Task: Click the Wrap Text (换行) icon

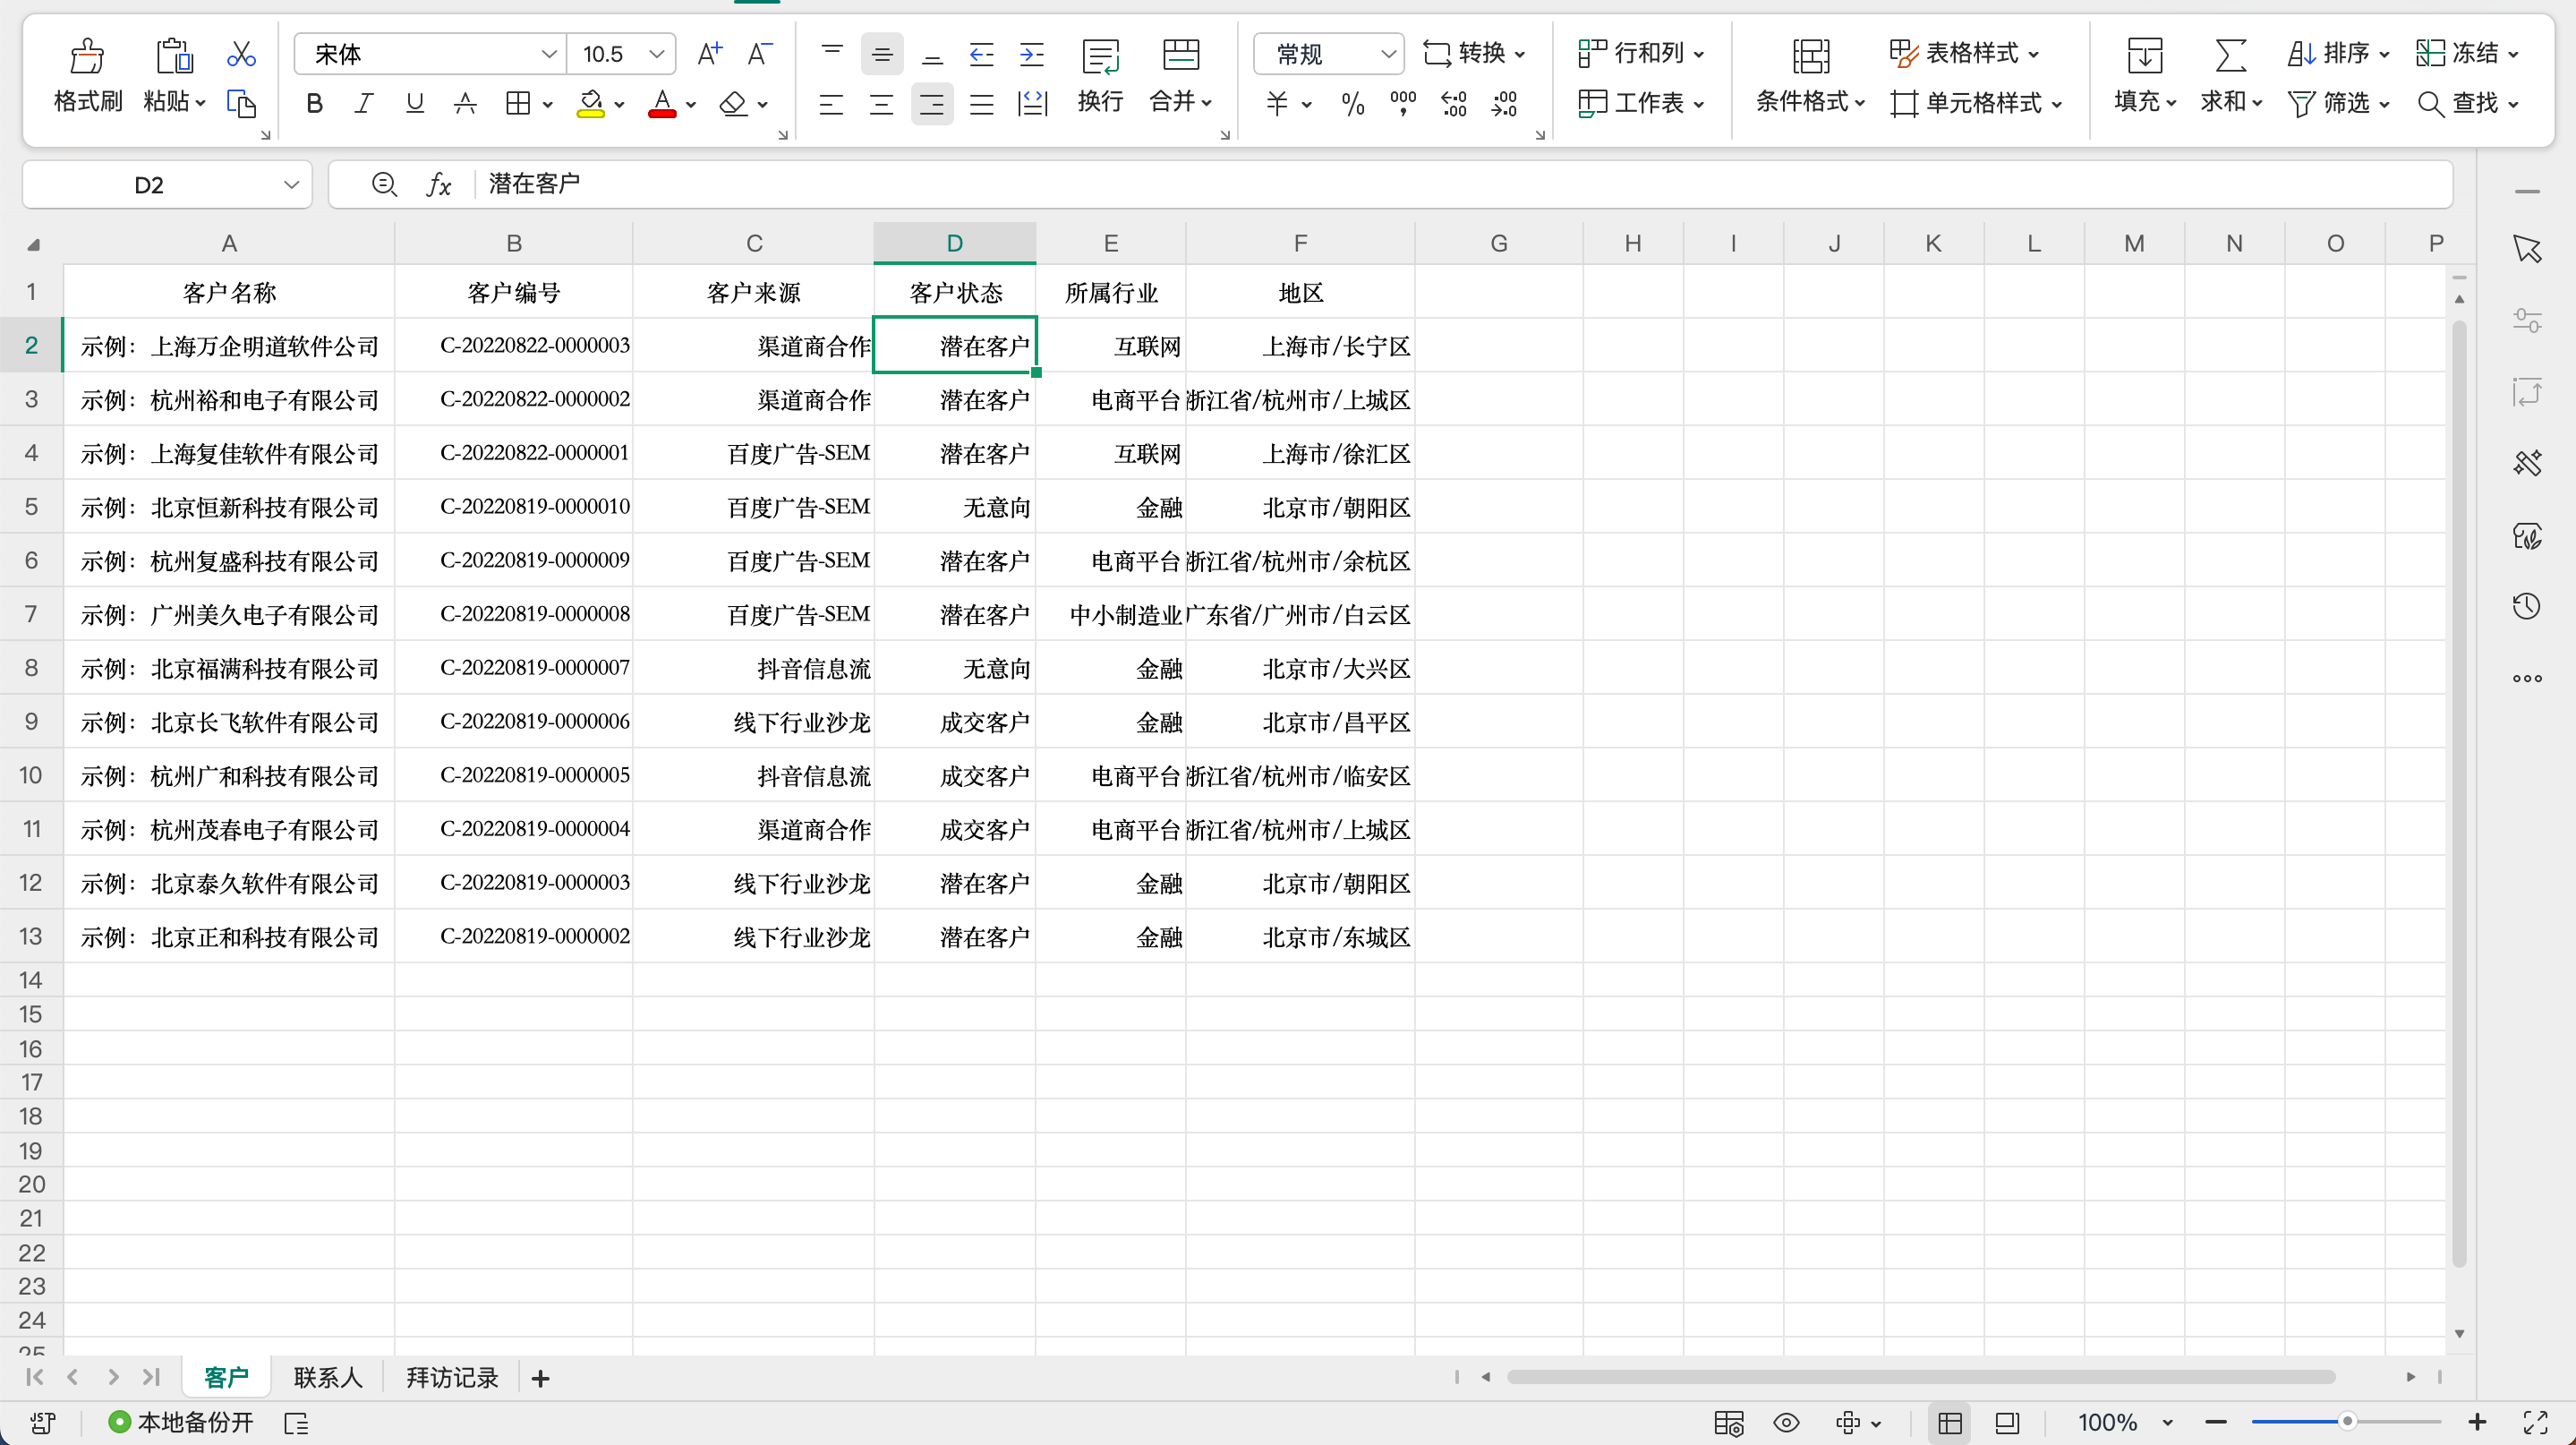Action: tap(1100, 57)
